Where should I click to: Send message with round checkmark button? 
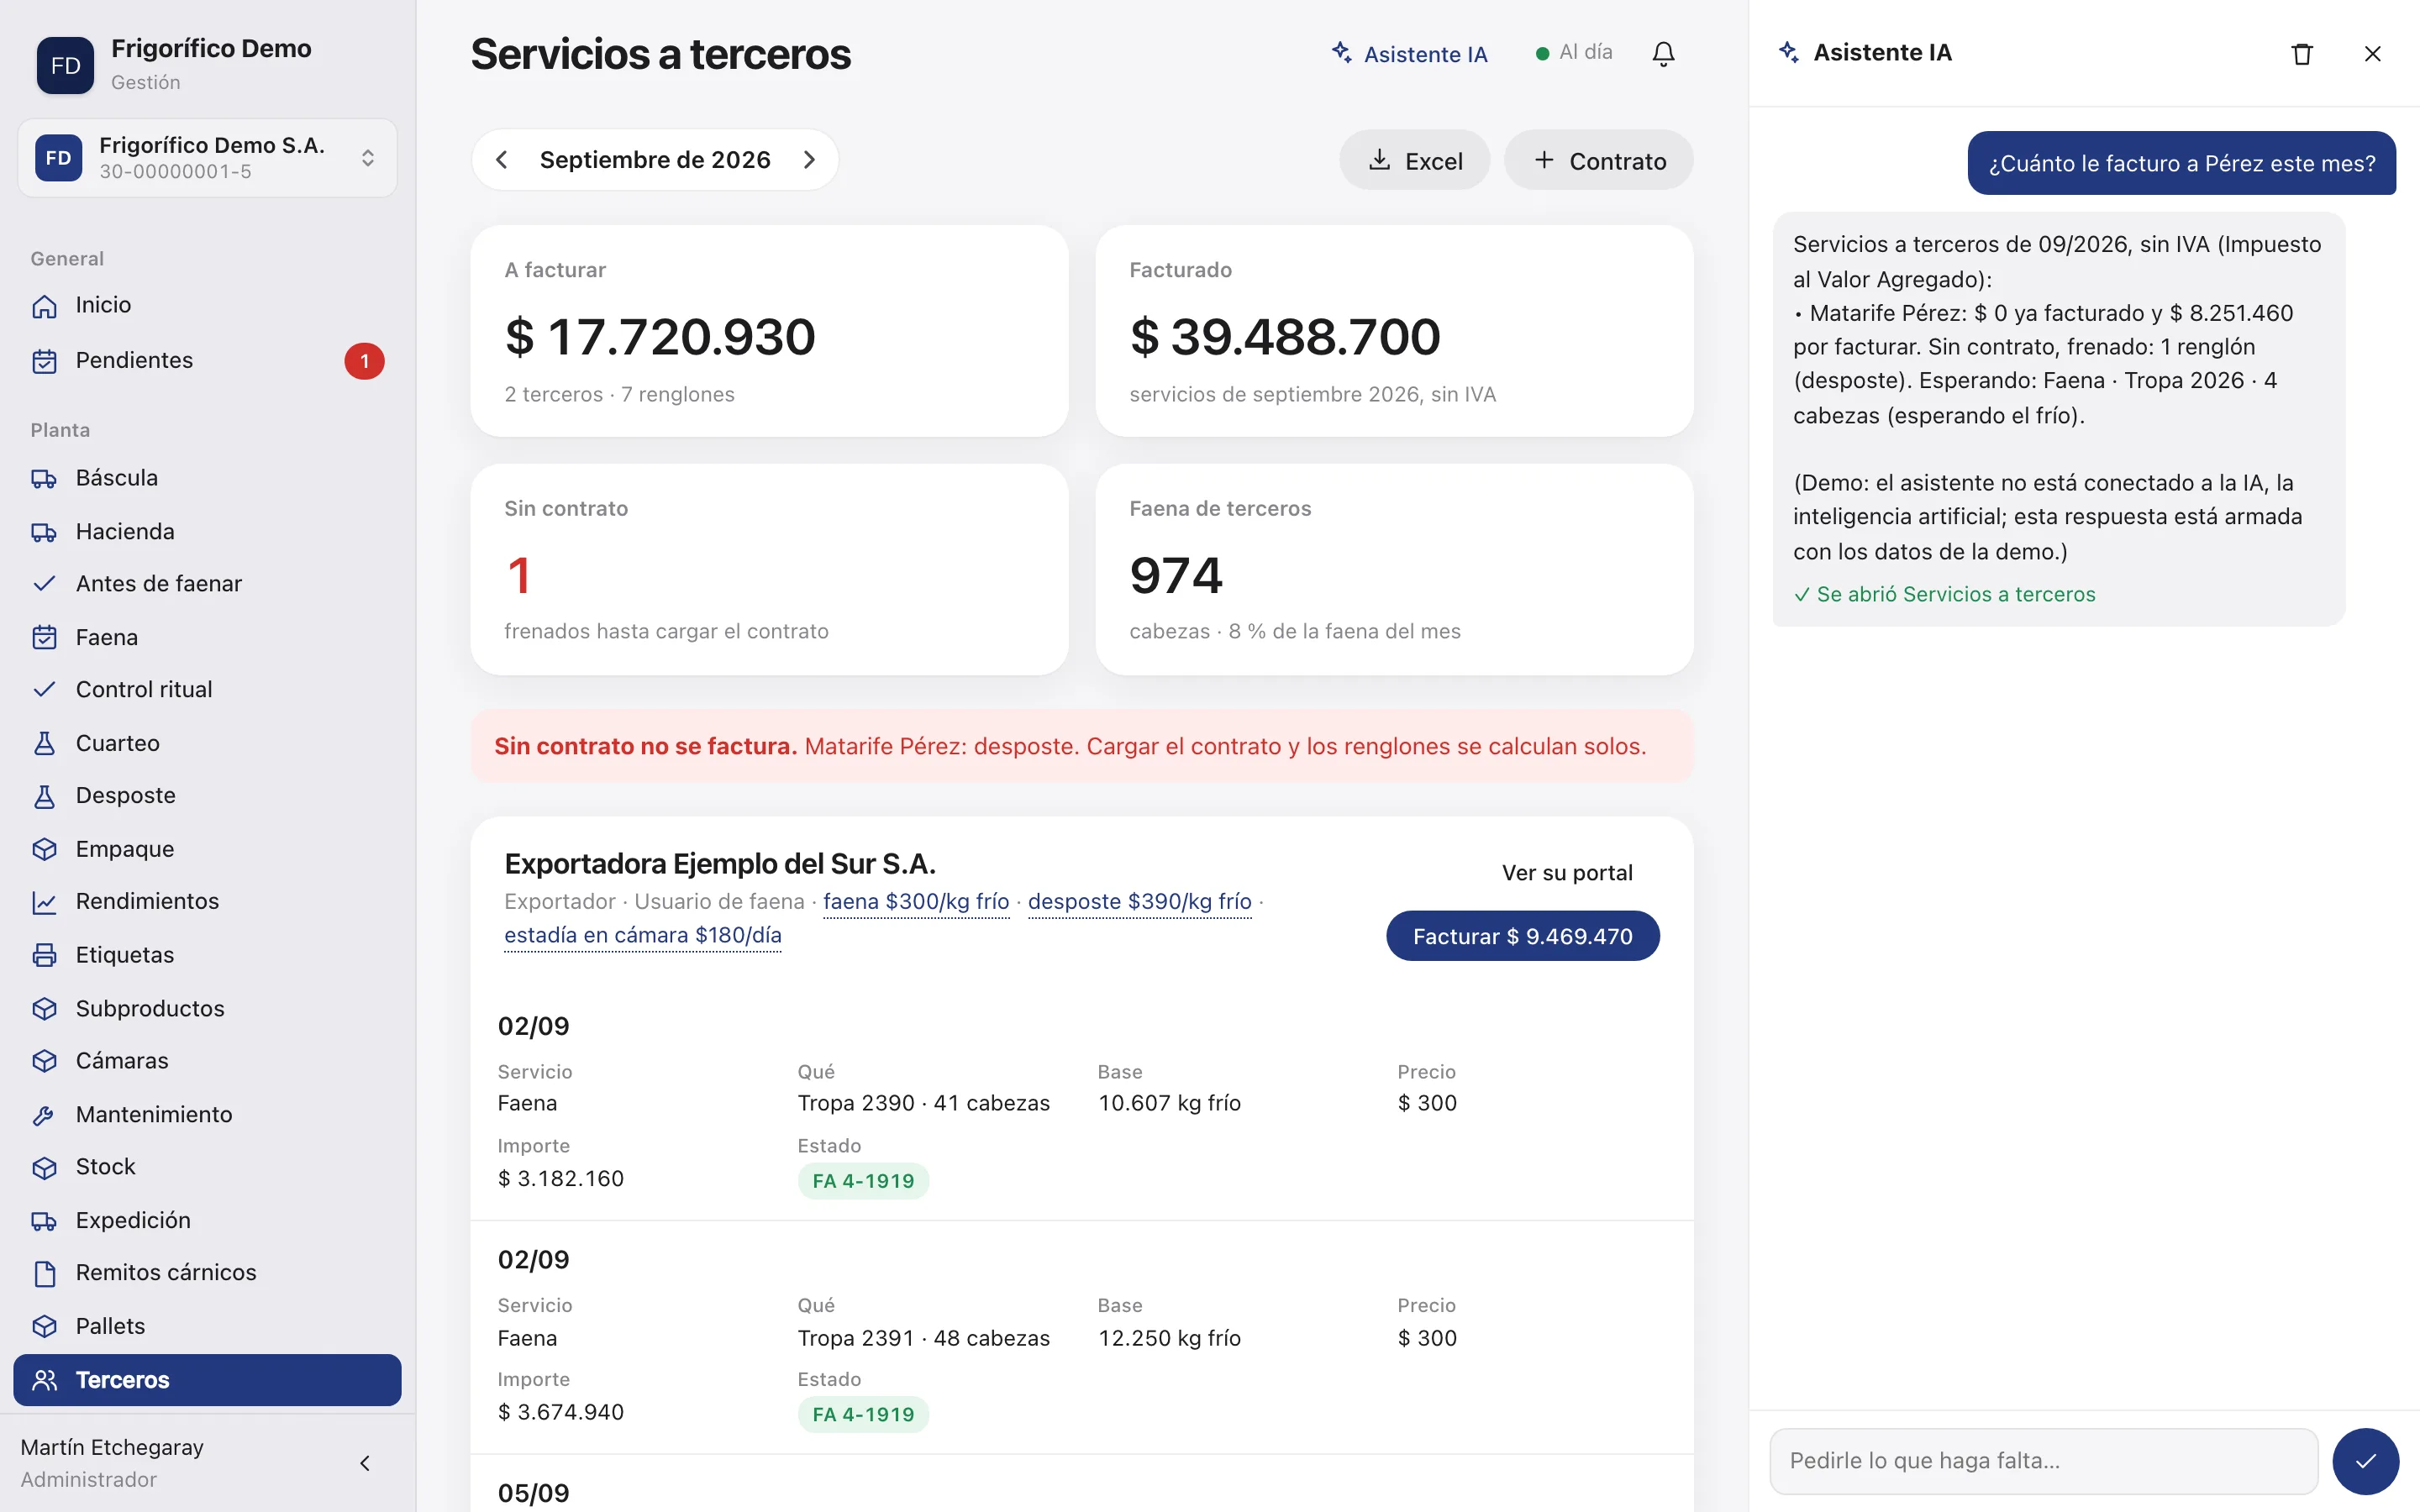click(2365, 1461)
